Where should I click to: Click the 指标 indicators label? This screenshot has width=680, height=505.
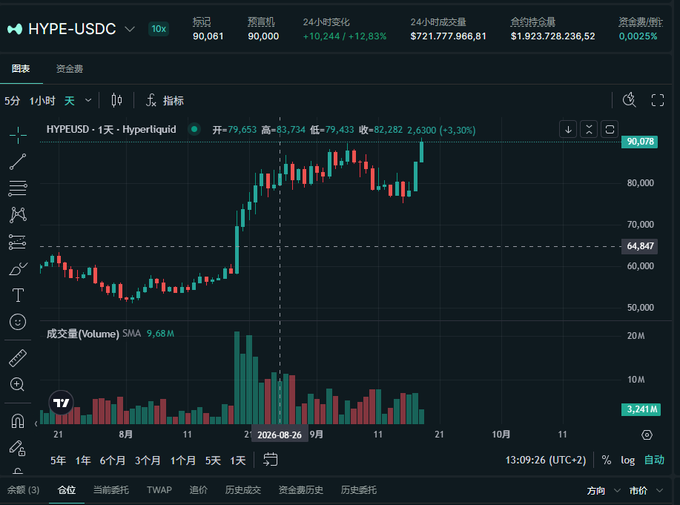click(173, 101)
